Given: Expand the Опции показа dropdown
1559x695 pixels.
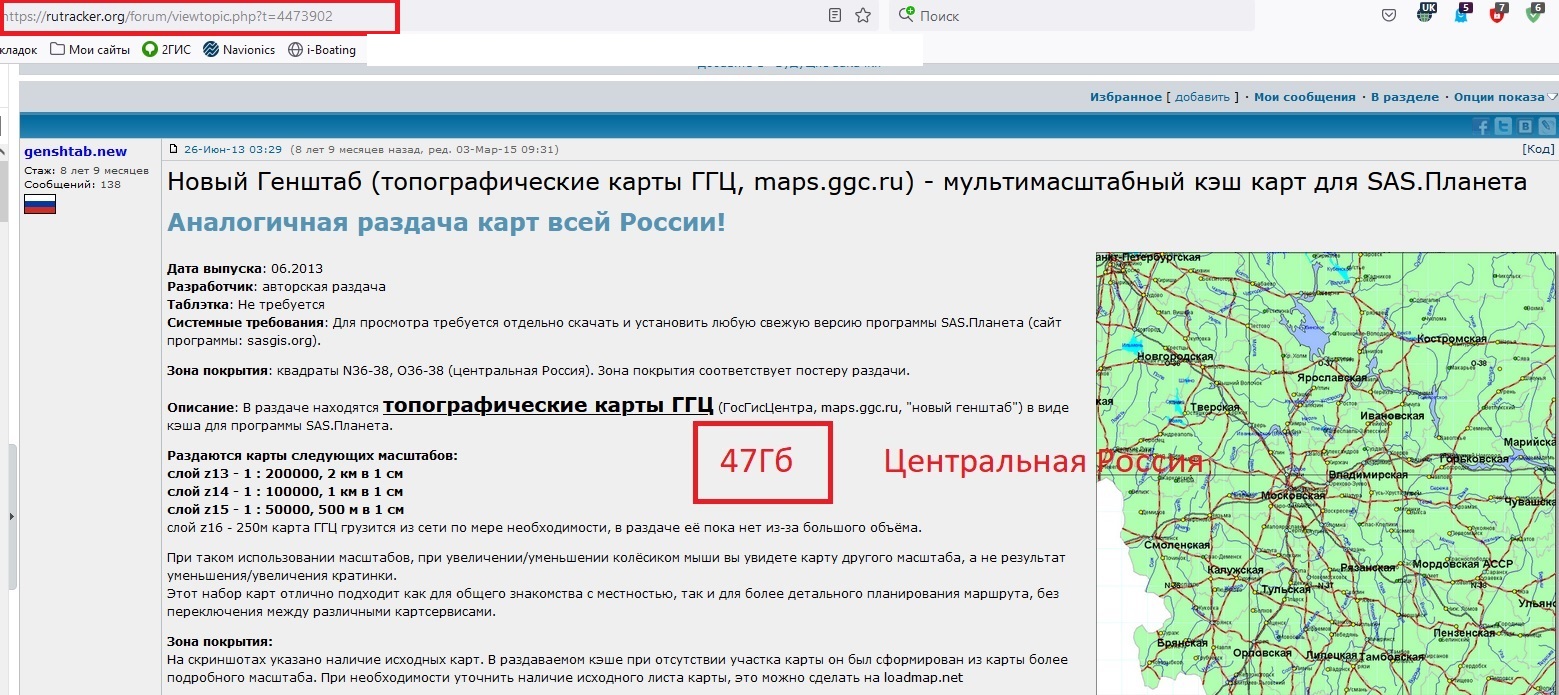Looking at the screenshot, I should tap(1503, 97).
